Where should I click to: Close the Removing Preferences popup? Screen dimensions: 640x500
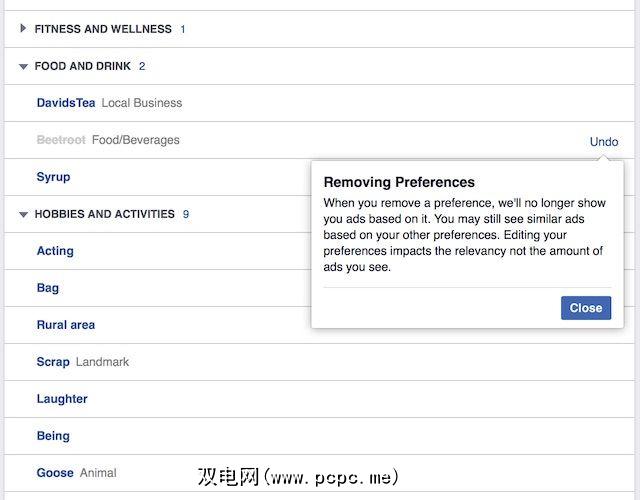[585, 308]
